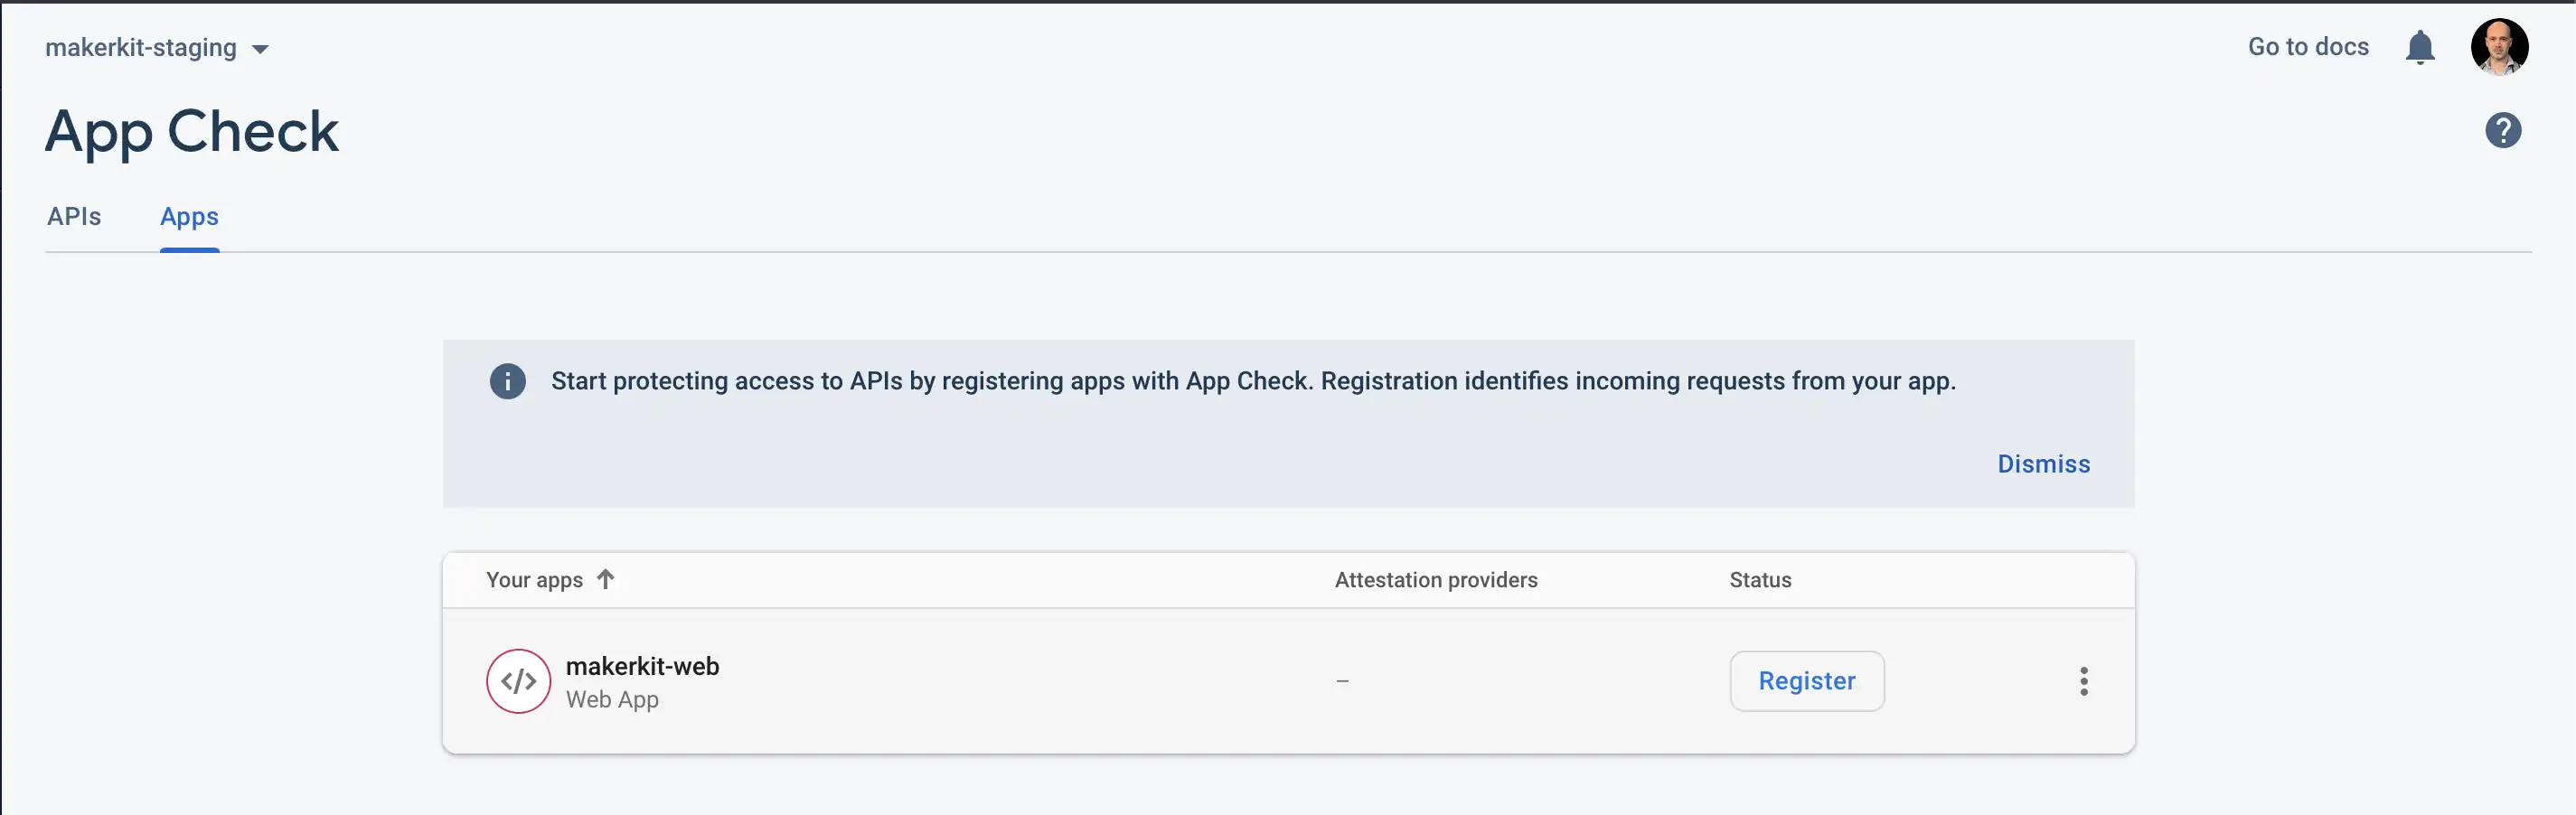Open the three-dot menu for makerkit-web

click(2083, 681)
